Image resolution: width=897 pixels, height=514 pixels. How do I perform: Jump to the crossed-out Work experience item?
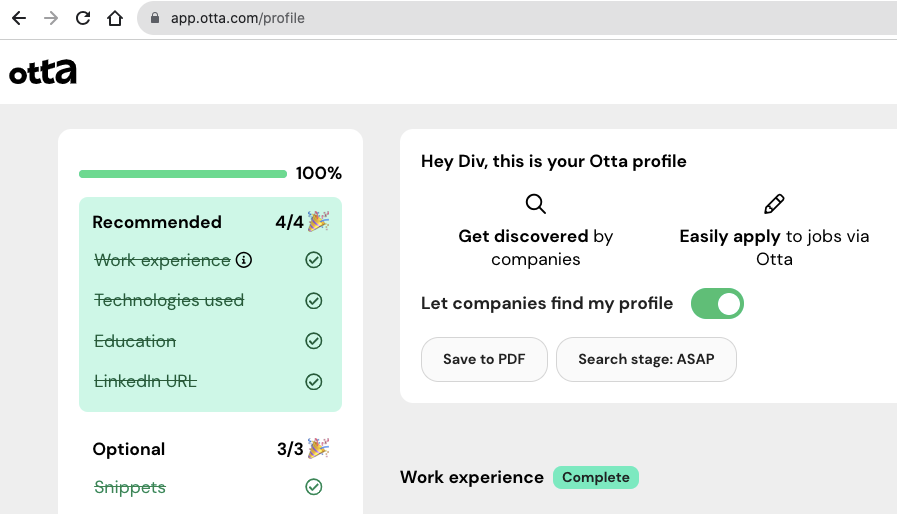(x=162, y=260)
